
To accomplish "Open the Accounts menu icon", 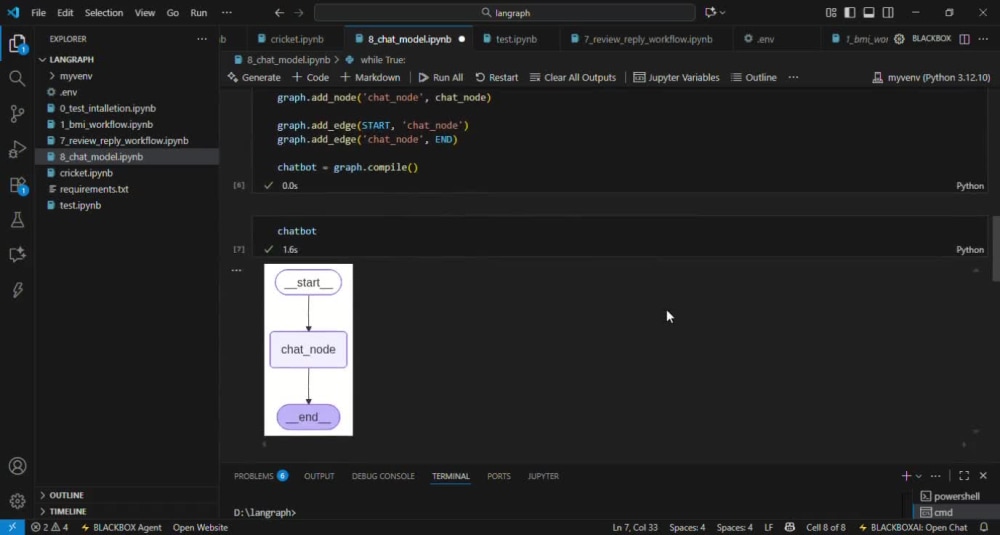I will point(17,466).
